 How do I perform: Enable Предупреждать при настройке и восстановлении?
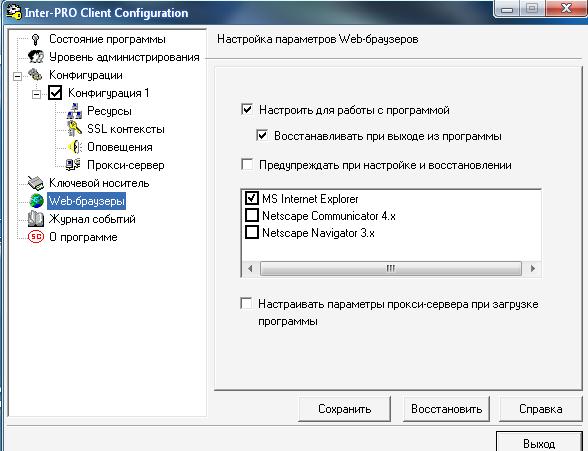click(247, 165)
